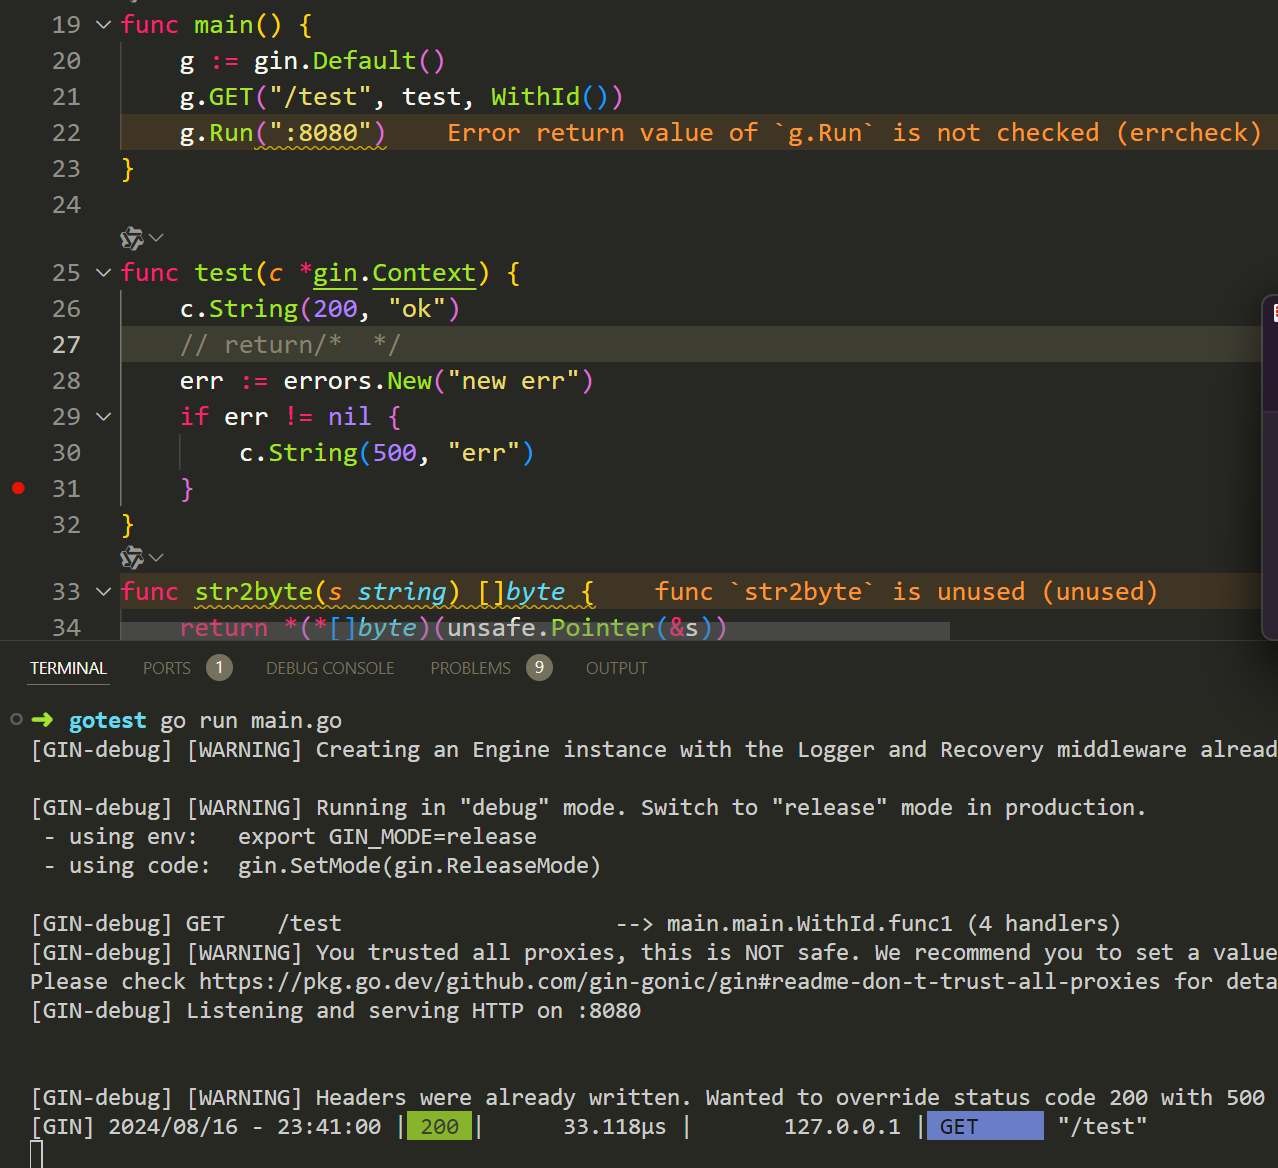Click the code lens icon above func test
1278x1168 pixels.
pos(132,238)
